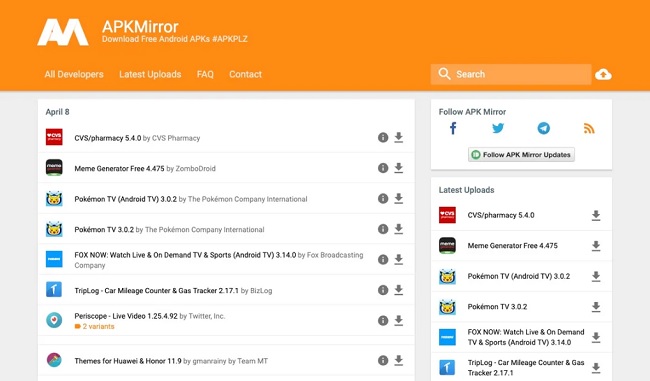Click Meme Generator thumbnail in Latest Uploads sidebar
The height and width of the screenshot is (381, 650).
click(x=447, y=245)
